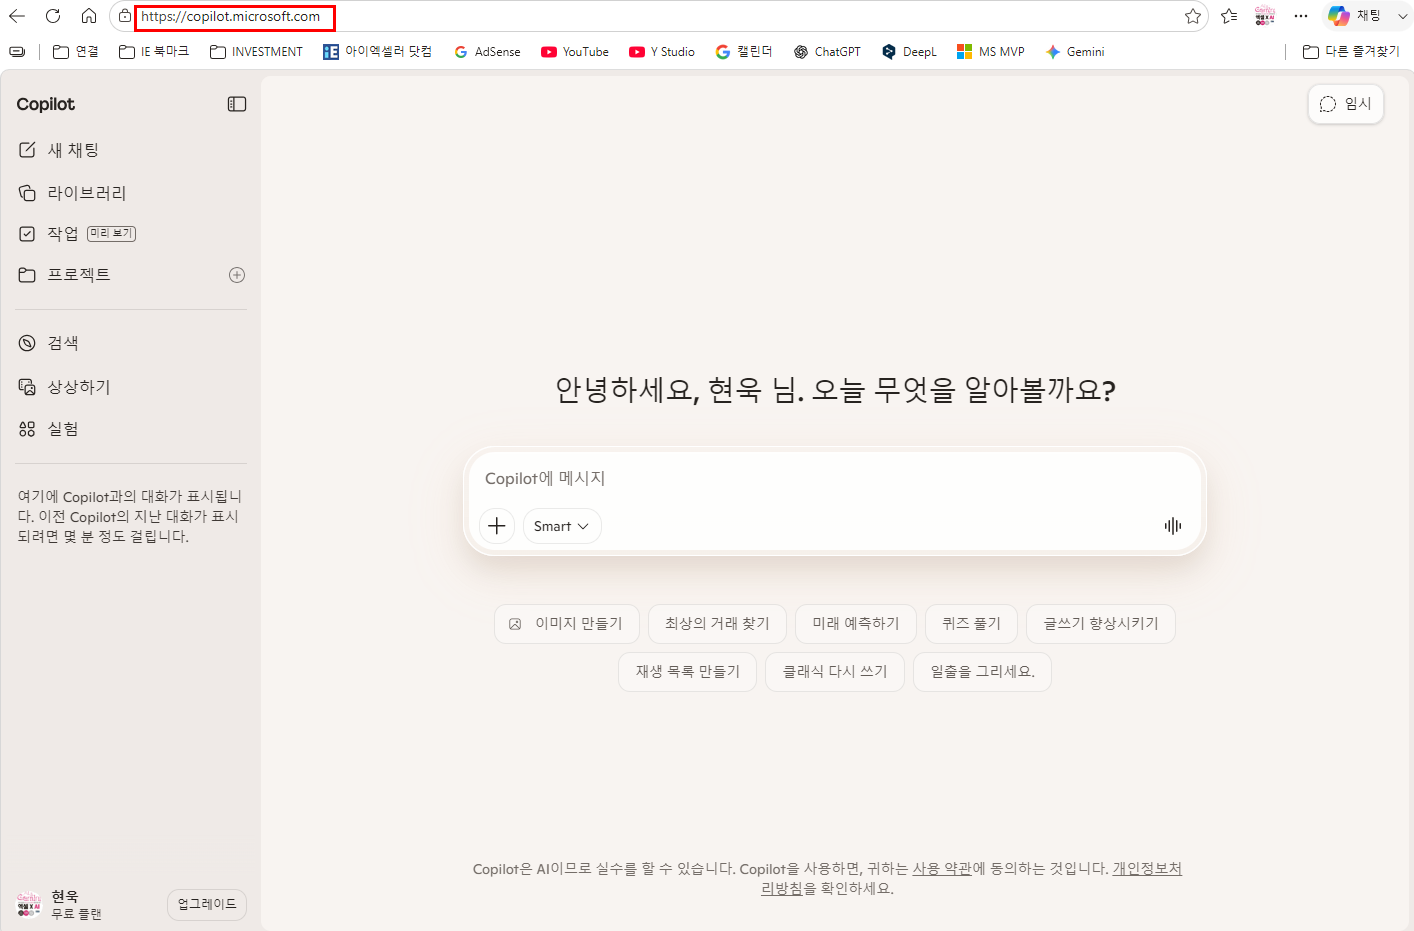Open the 연결 bookmarks folder

(76, 52)
